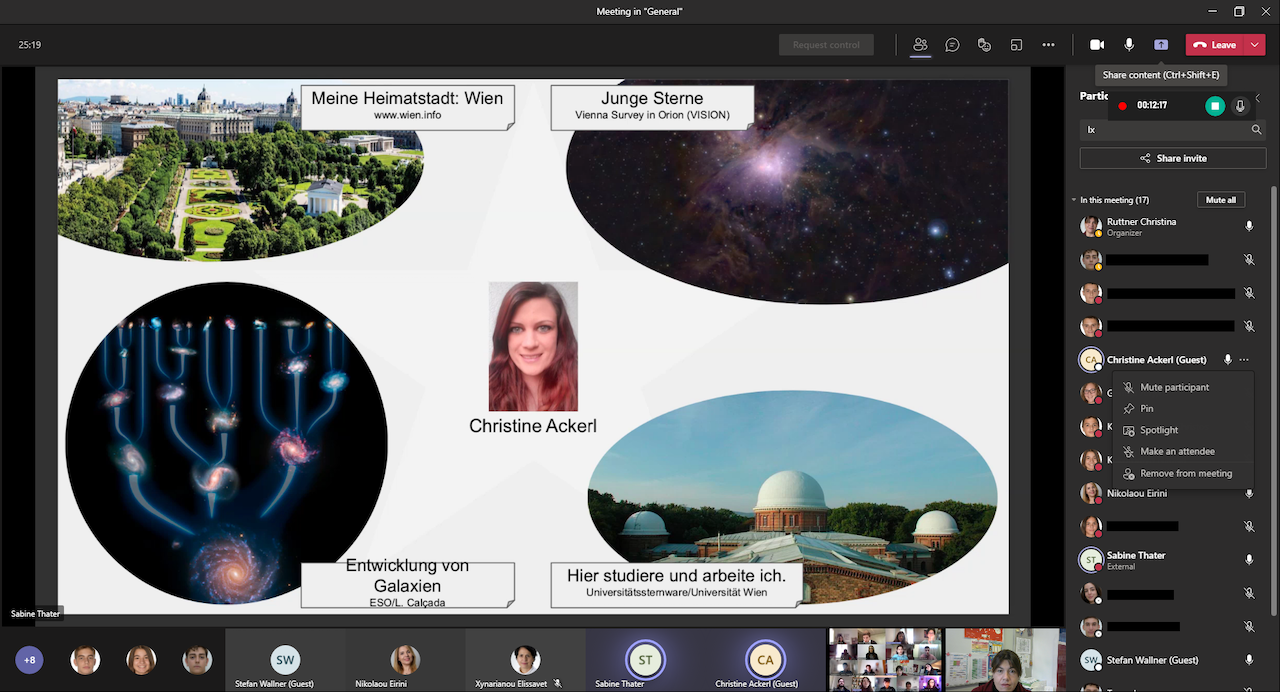
Task: Select the Stefan Wallner (Guest) video tile
Action: tap(286, 660)
